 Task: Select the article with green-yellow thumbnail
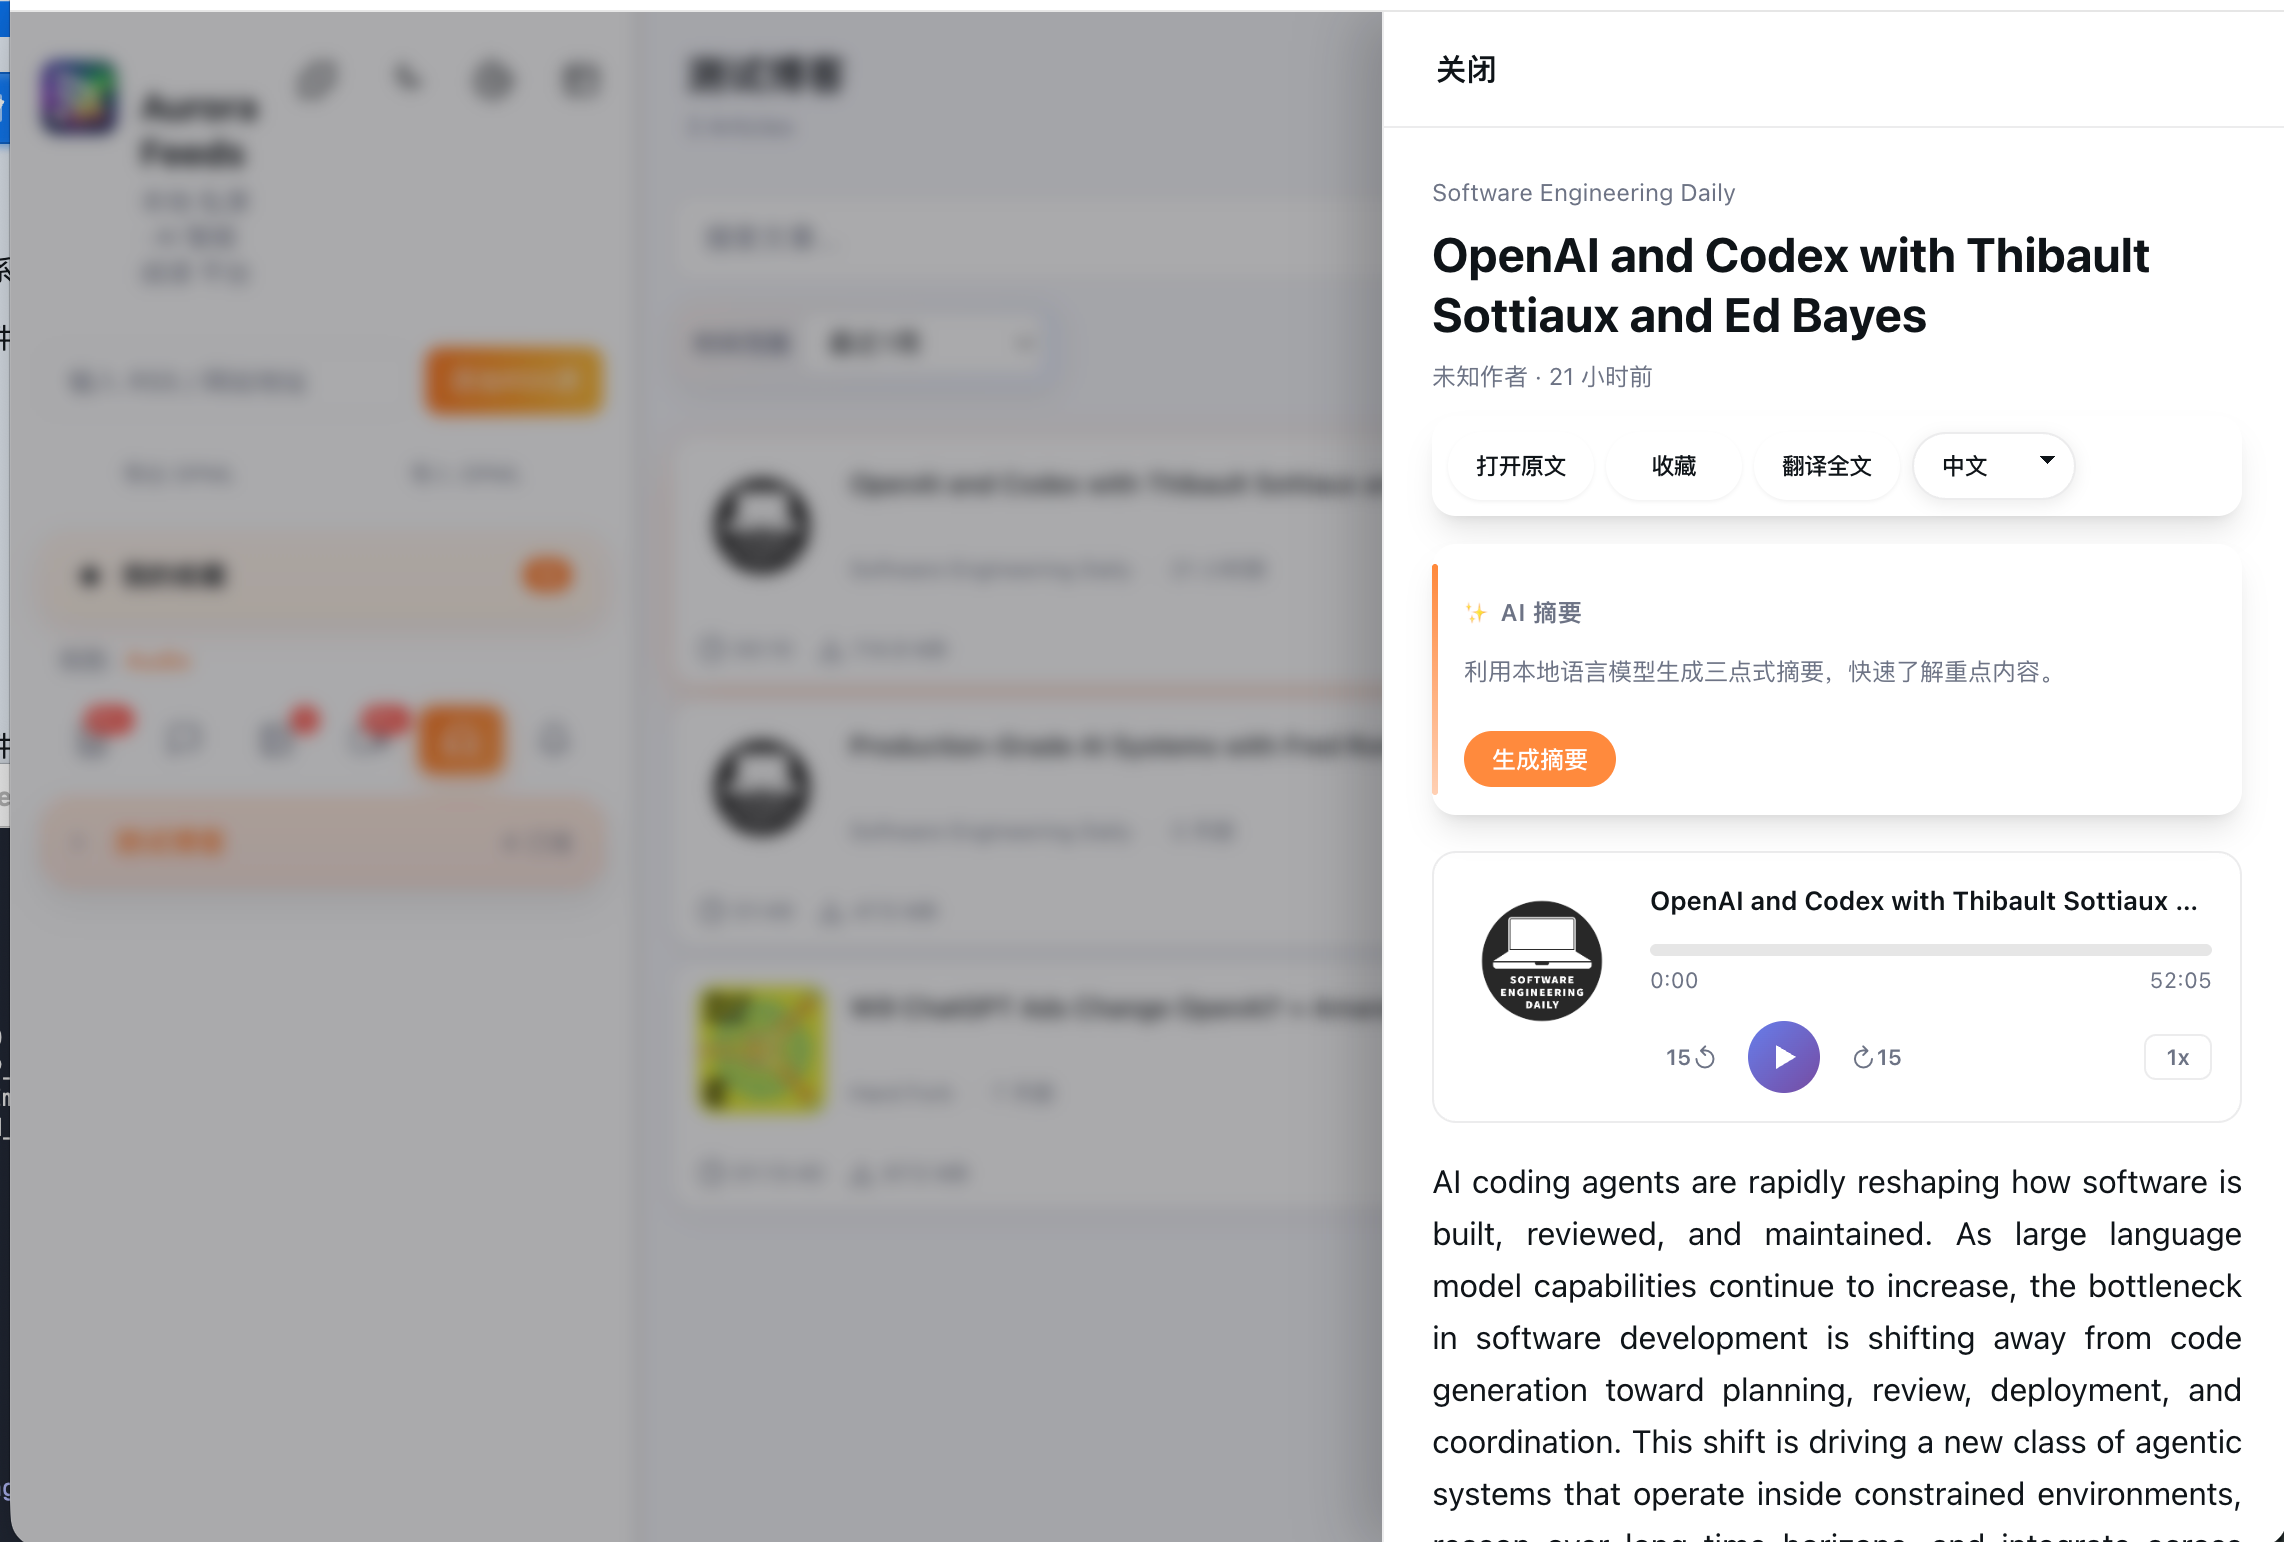click(x=762, y=1050)
